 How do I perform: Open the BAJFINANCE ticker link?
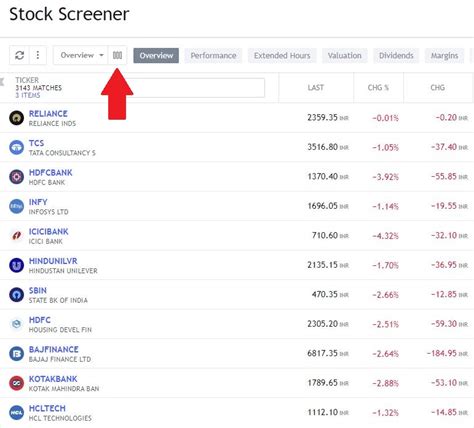click(x=54, y=349)
